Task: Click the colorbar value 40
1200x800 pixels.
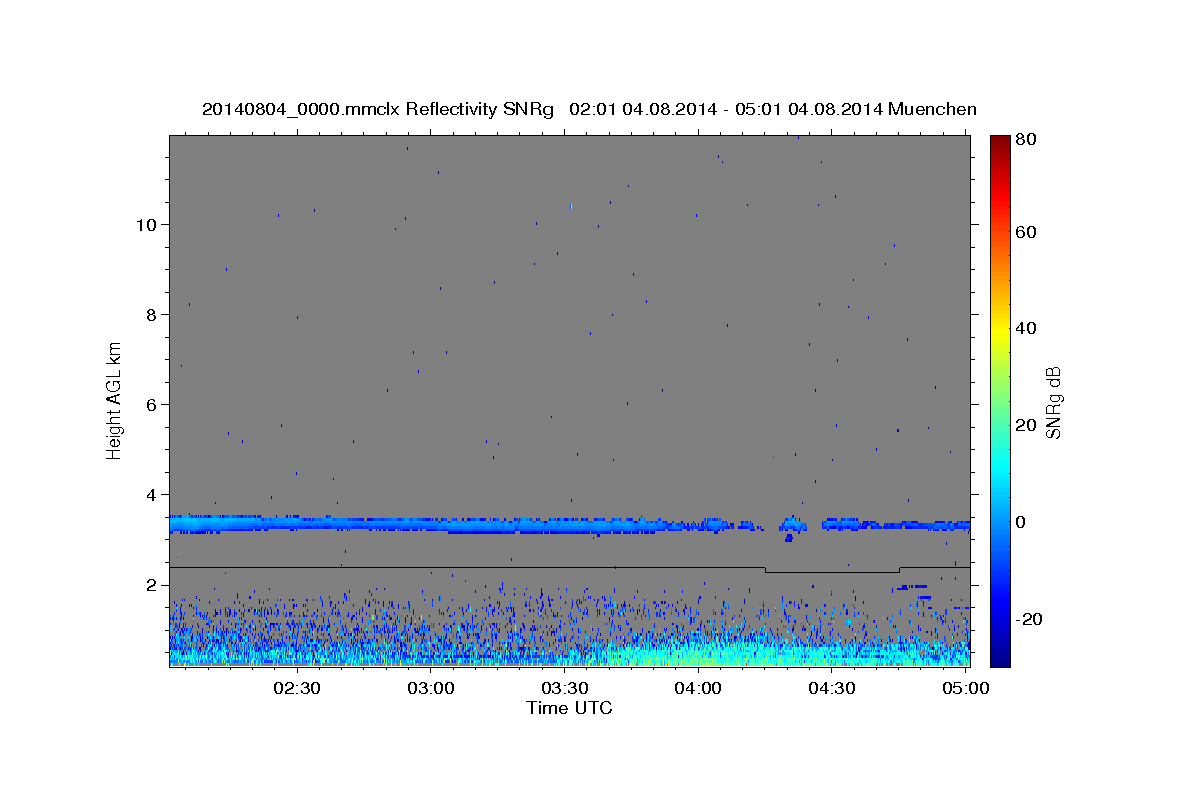Action: (1027, 328)
